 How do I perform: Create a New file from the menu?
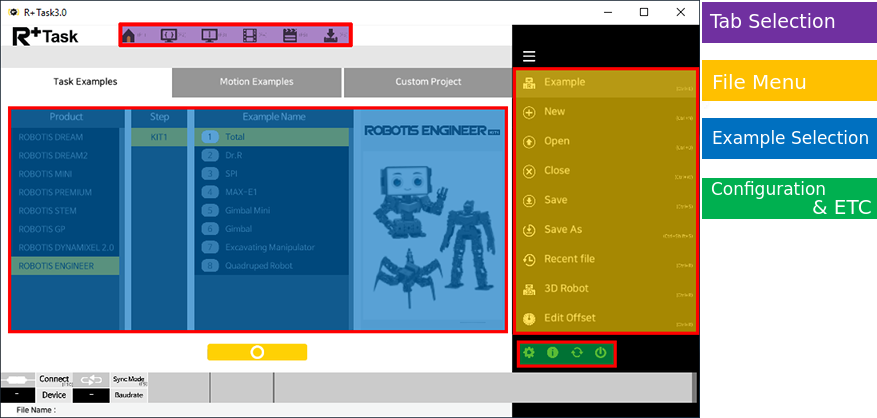(606, 112)
